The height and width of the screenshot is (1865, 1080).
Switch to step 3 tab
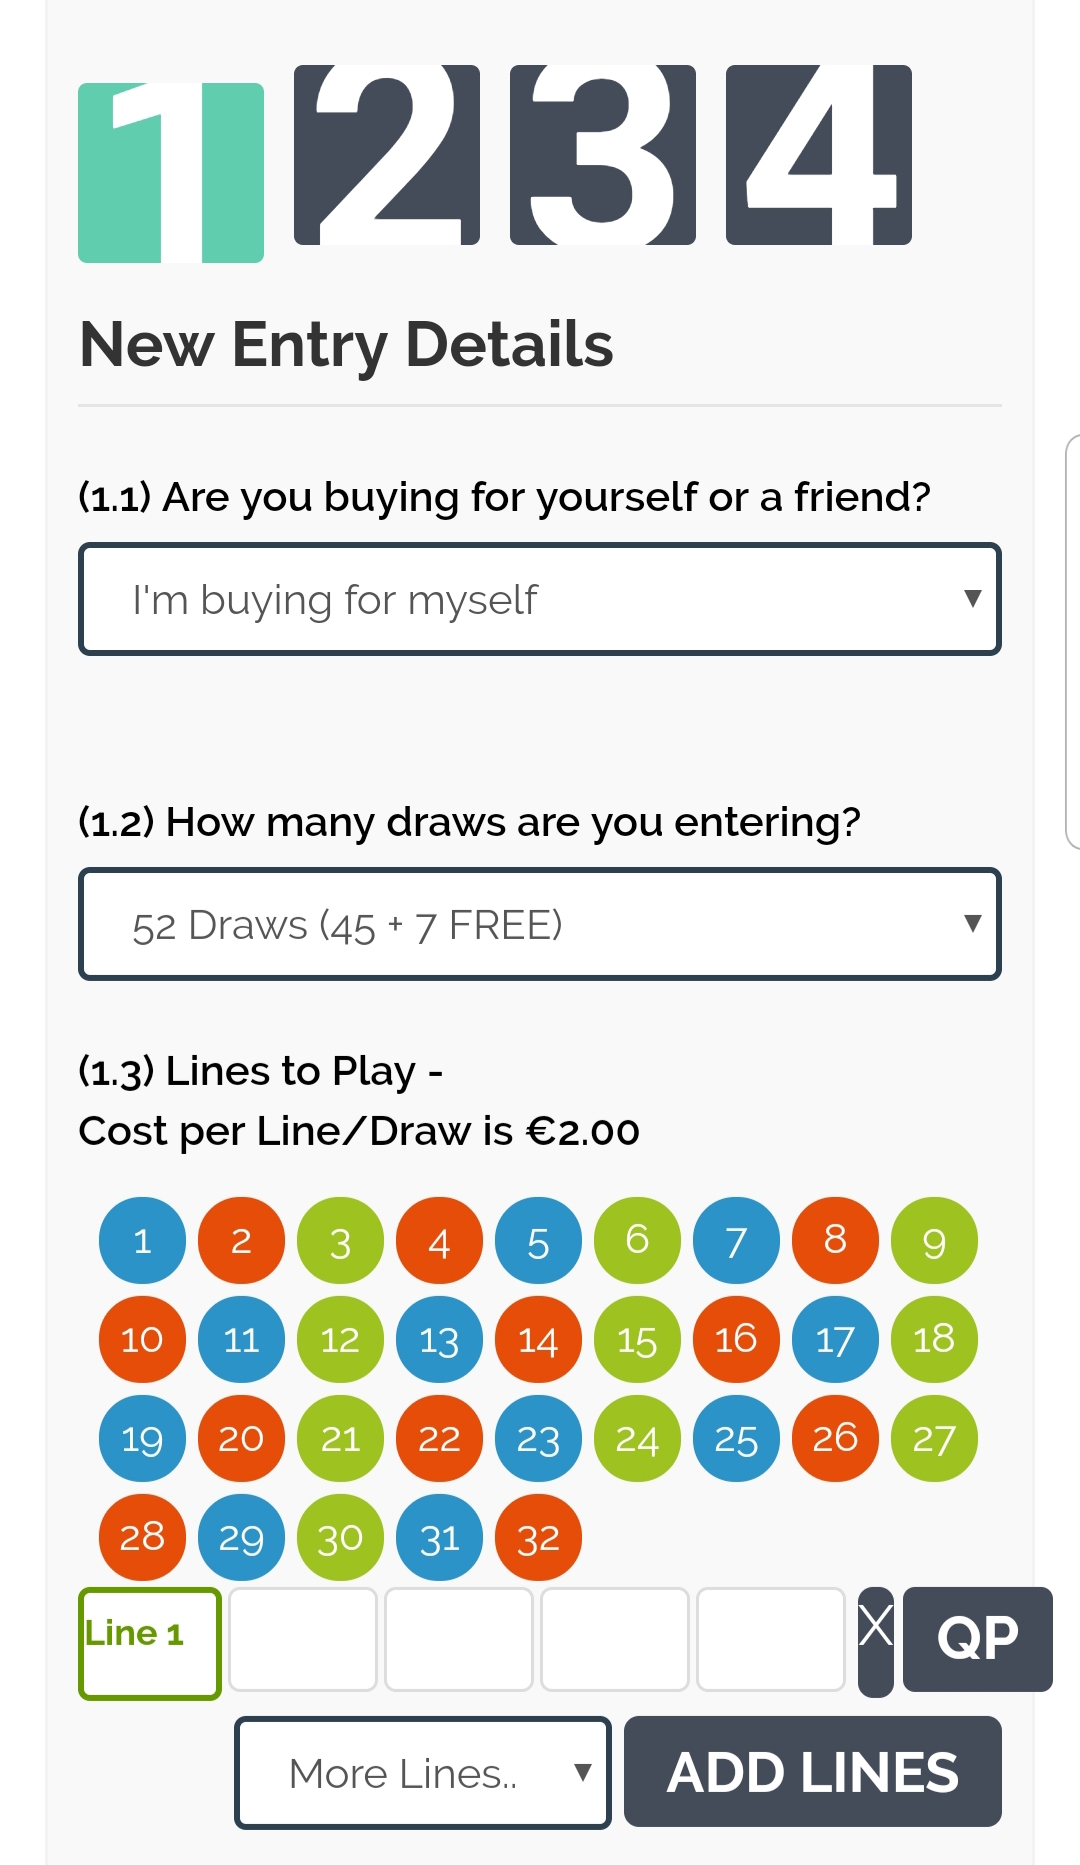point(603,155)
